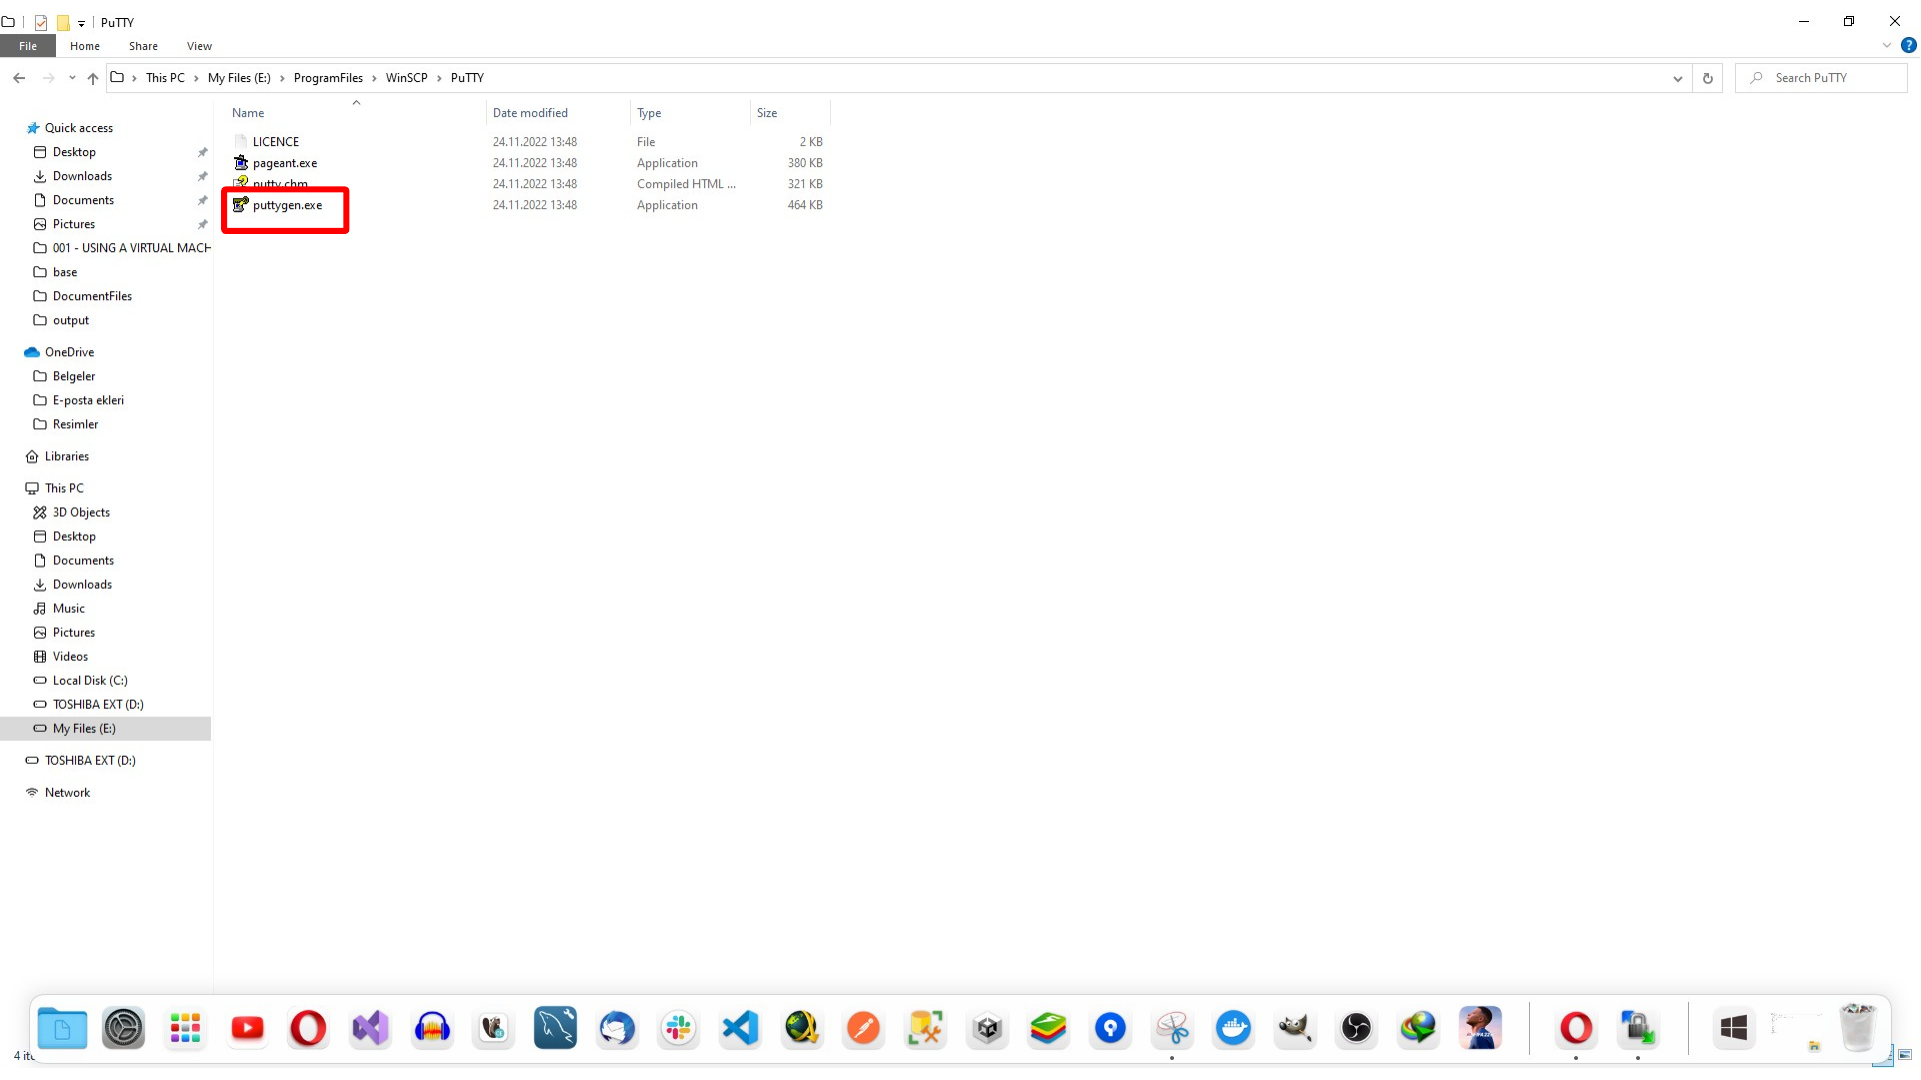The height and width of the screenshot is (1080, 1921).
Task: Open chevron dropdown after WinSCP breadcrumb
Action: [x=439, y=78]
